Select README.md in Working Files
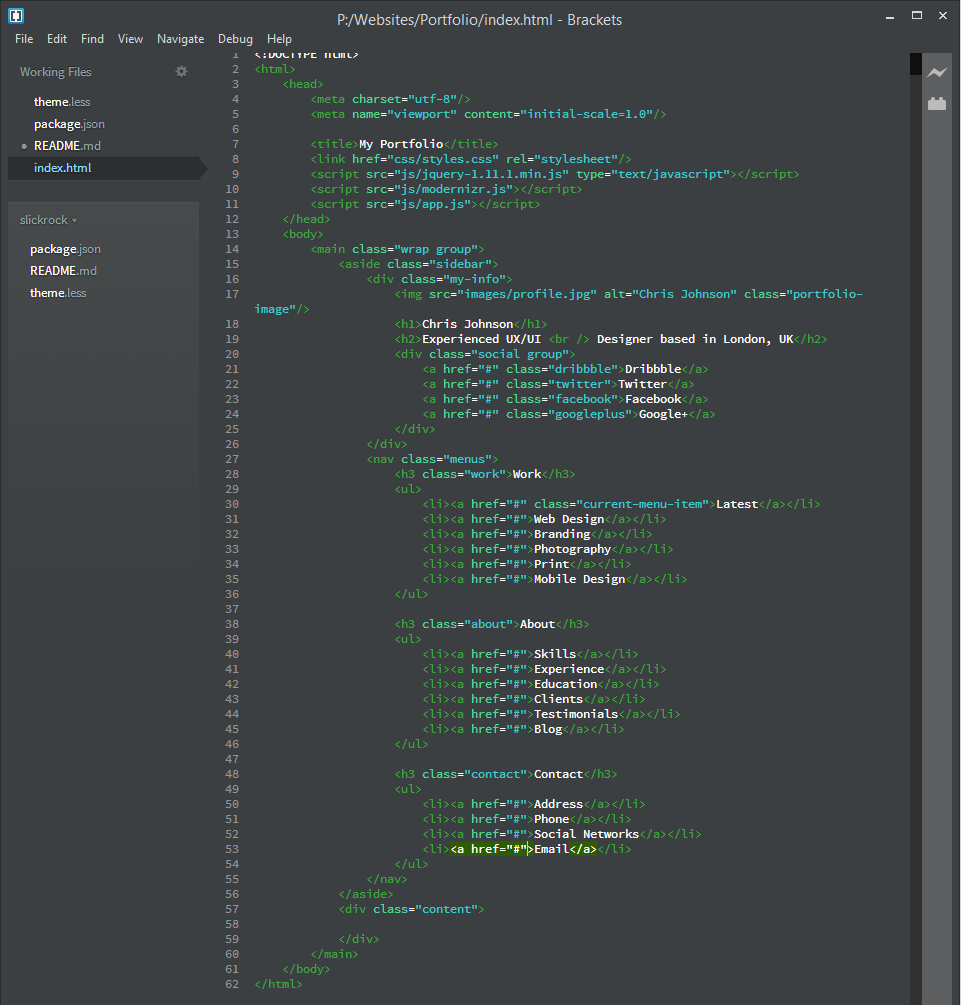Screen dimensions: 961x1005 point(67,145)
